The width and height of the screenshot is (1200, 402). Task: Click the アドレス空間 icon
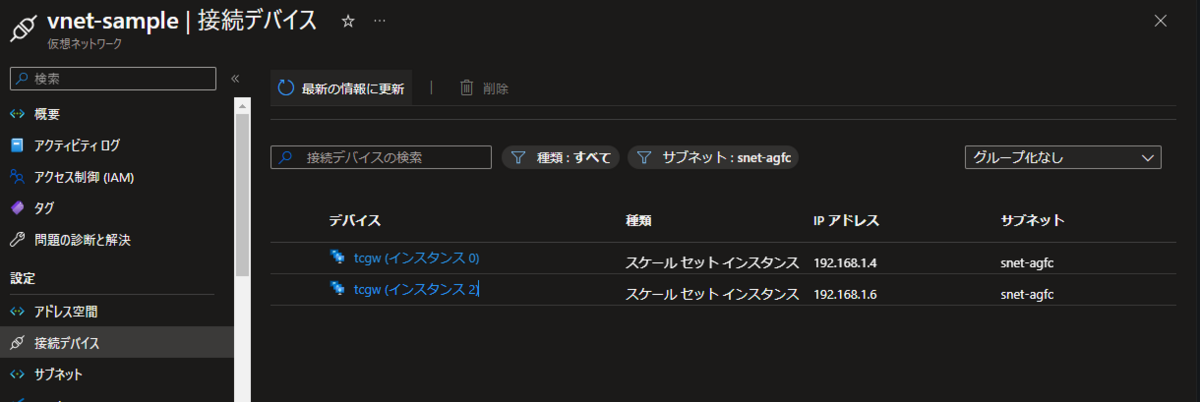coord(17,311)
